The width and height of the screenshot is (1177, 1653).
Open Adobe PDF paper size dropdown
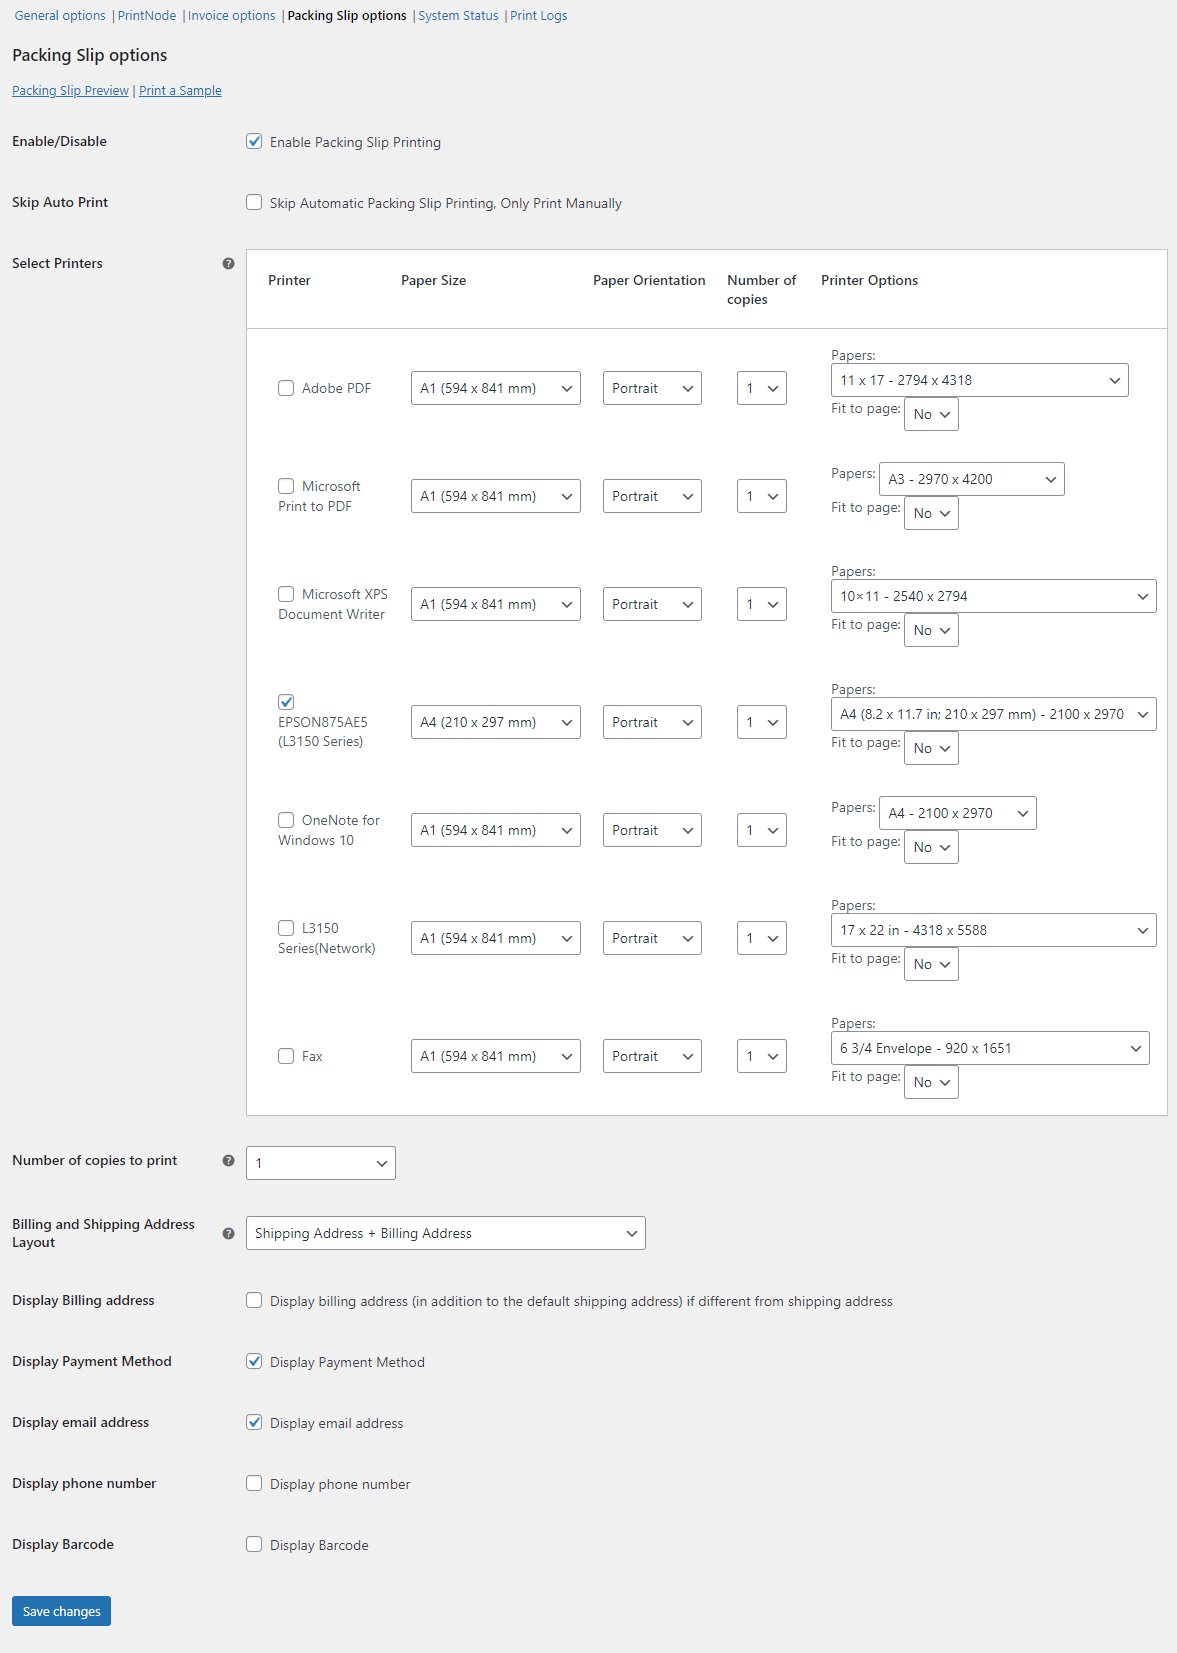(x=496, y=388)
